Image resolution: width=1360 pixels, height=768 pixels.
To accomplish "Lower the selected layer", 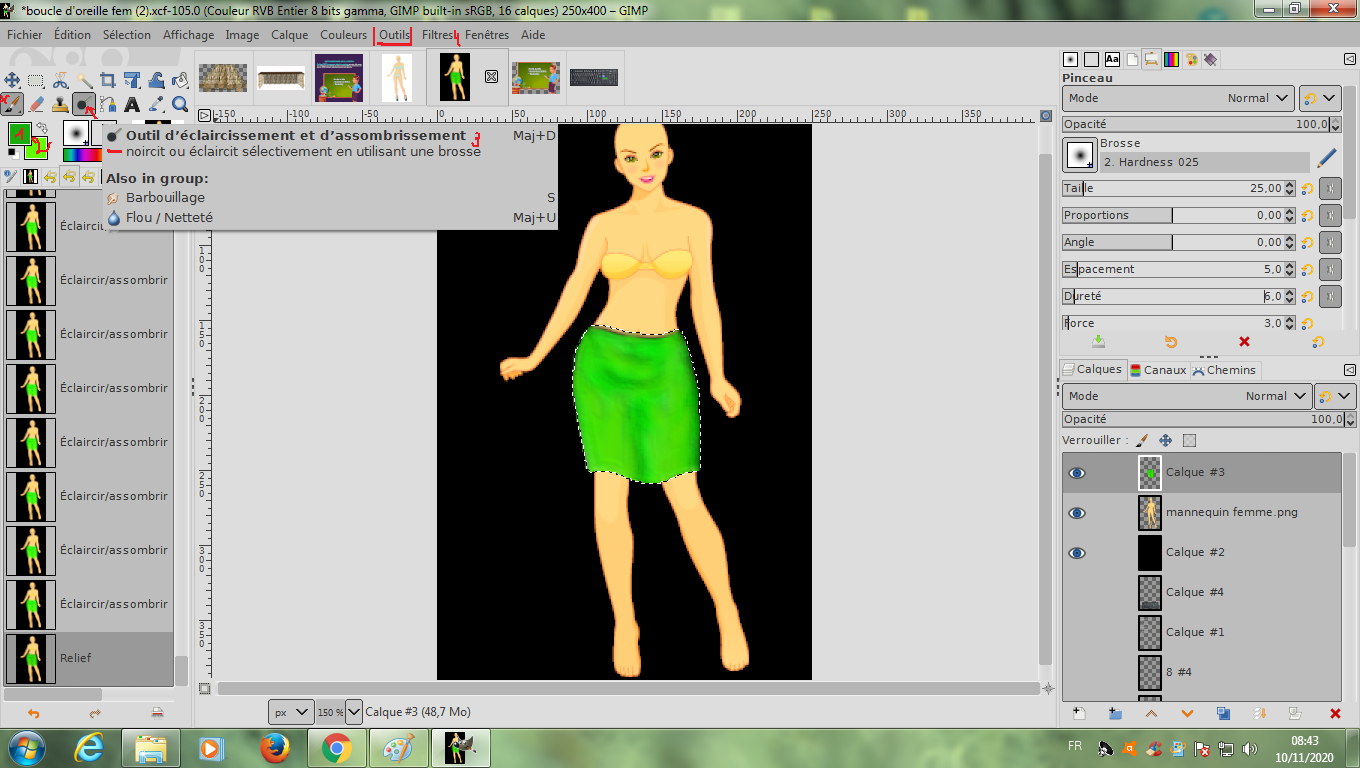I will click(1187, 713).
